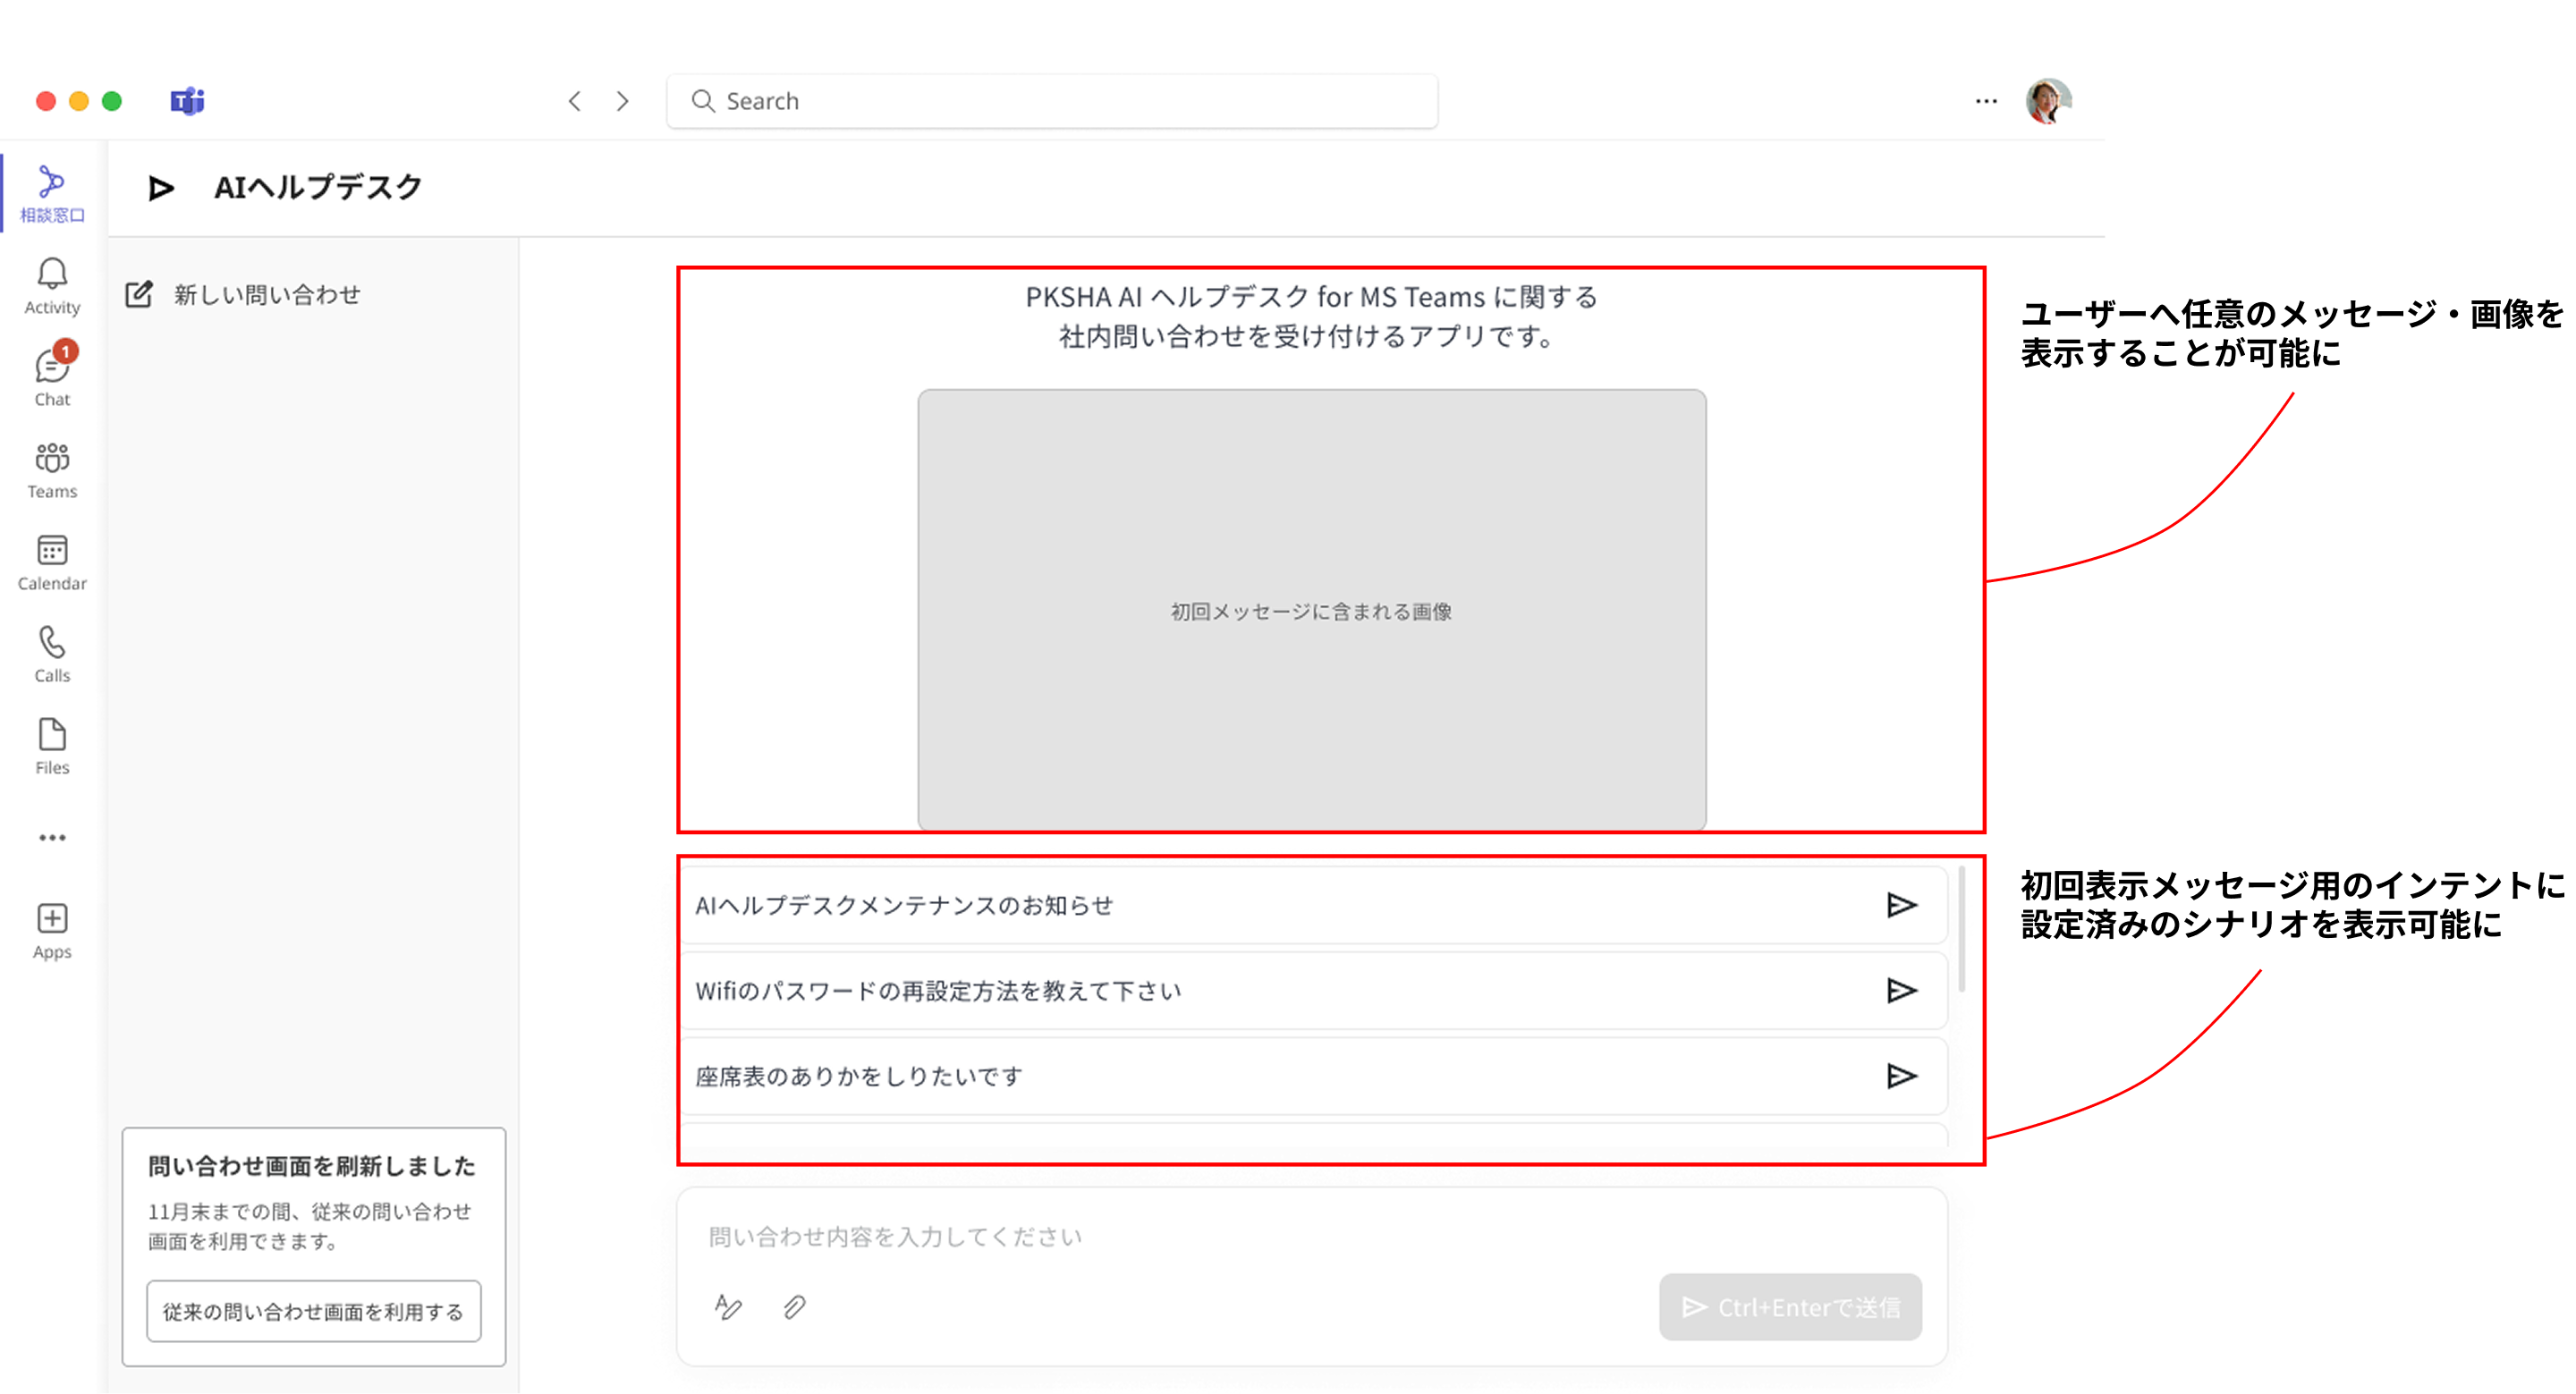Select 座席表のありかをしりたいです suggestion
2576x1394 pixels.
pyautogui.click(x=1314, y=1076)
